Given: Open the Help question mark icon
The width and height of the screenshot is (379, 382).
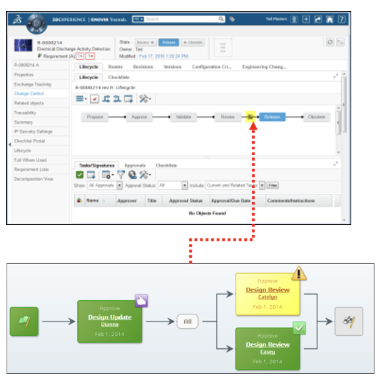Looking at the screenshot, I should point(342,19).
